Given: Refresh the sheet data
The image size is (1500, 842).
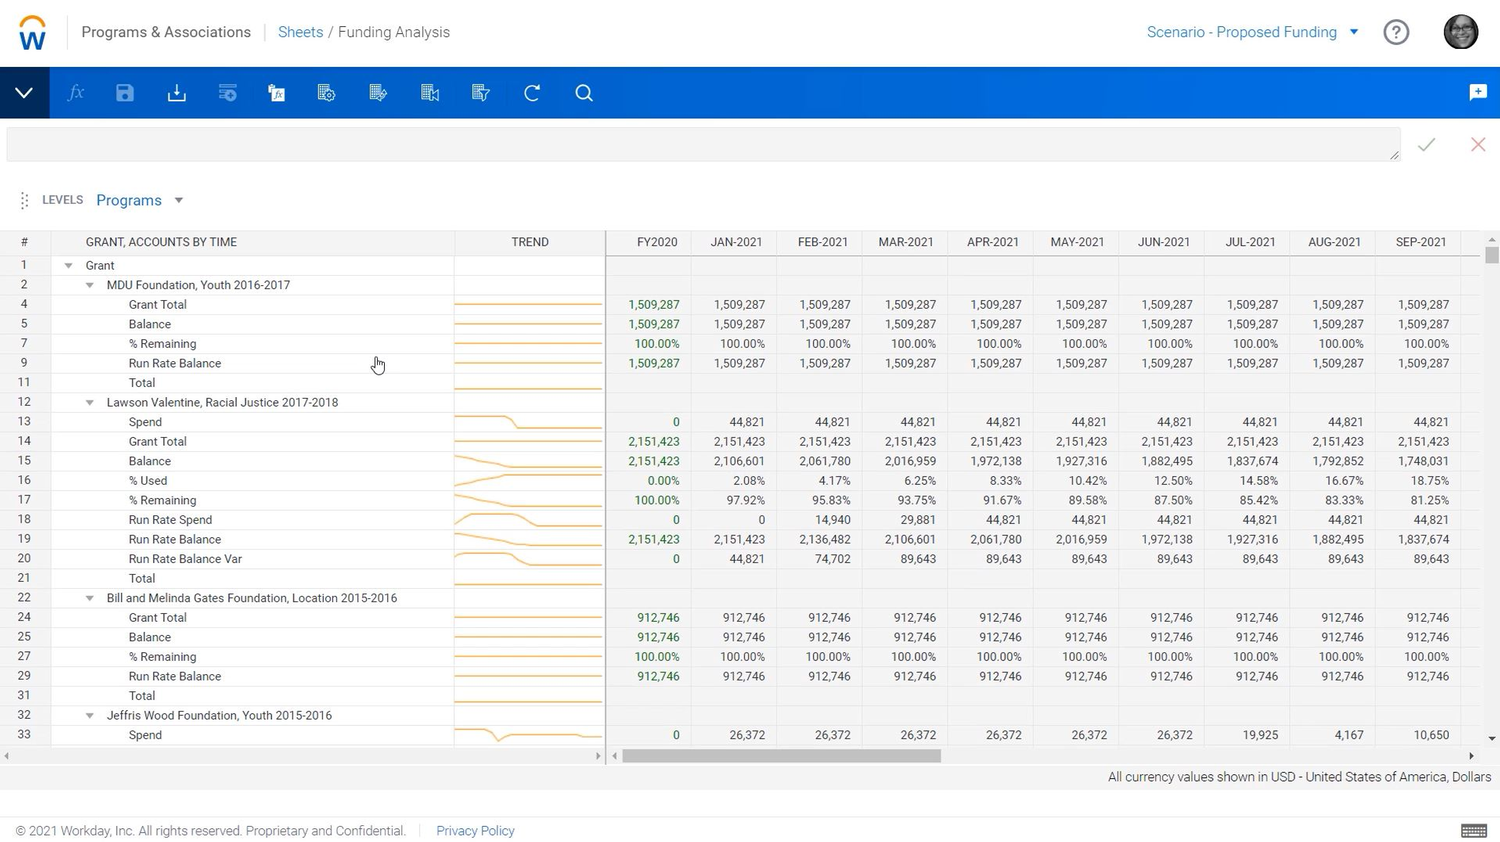Looking at the screenshot, I should point(531,92).
